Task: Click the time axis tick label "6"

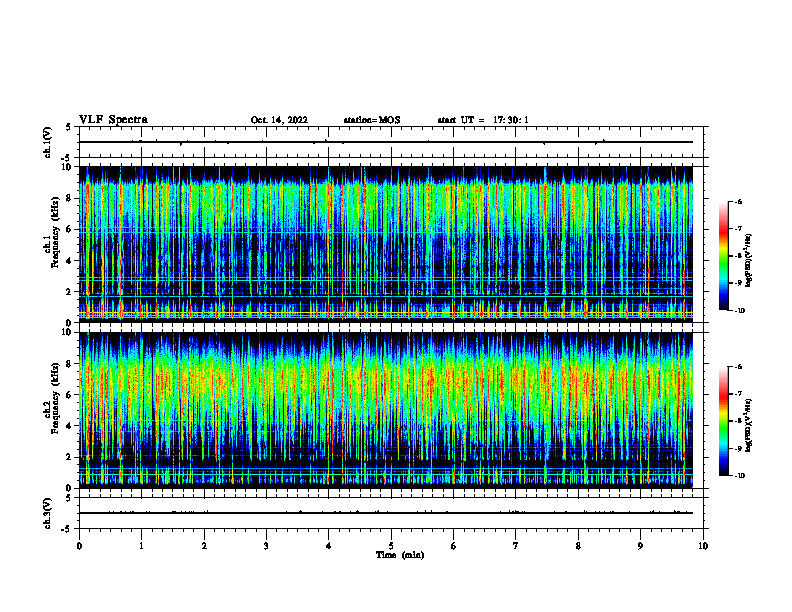Action: click(x=454, y=546)
